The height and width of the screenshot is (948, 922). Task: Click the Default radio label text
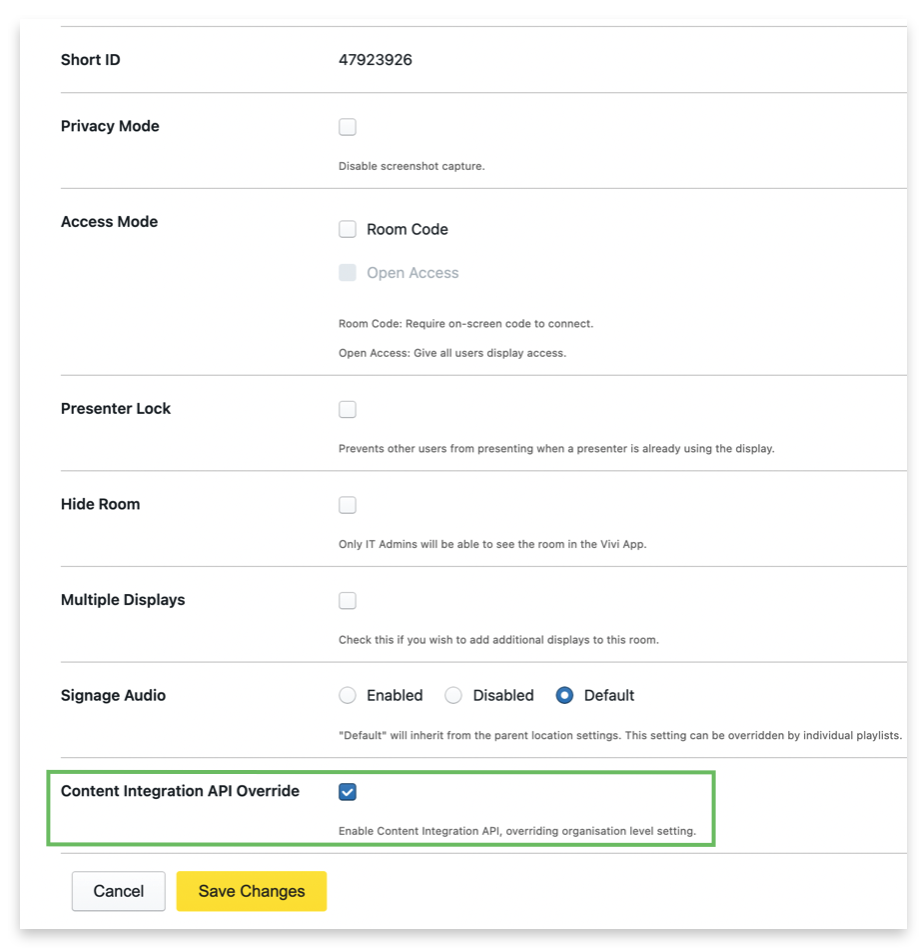[609, 696]
